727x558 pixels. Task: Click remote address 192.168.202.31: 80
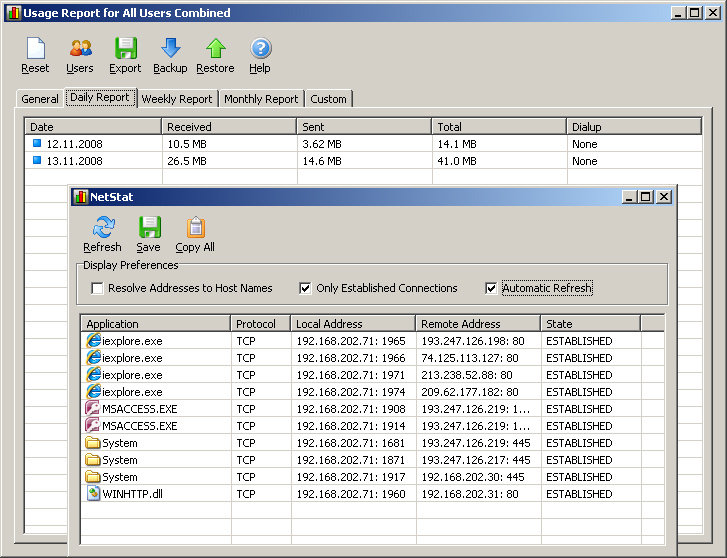point(470,494)
